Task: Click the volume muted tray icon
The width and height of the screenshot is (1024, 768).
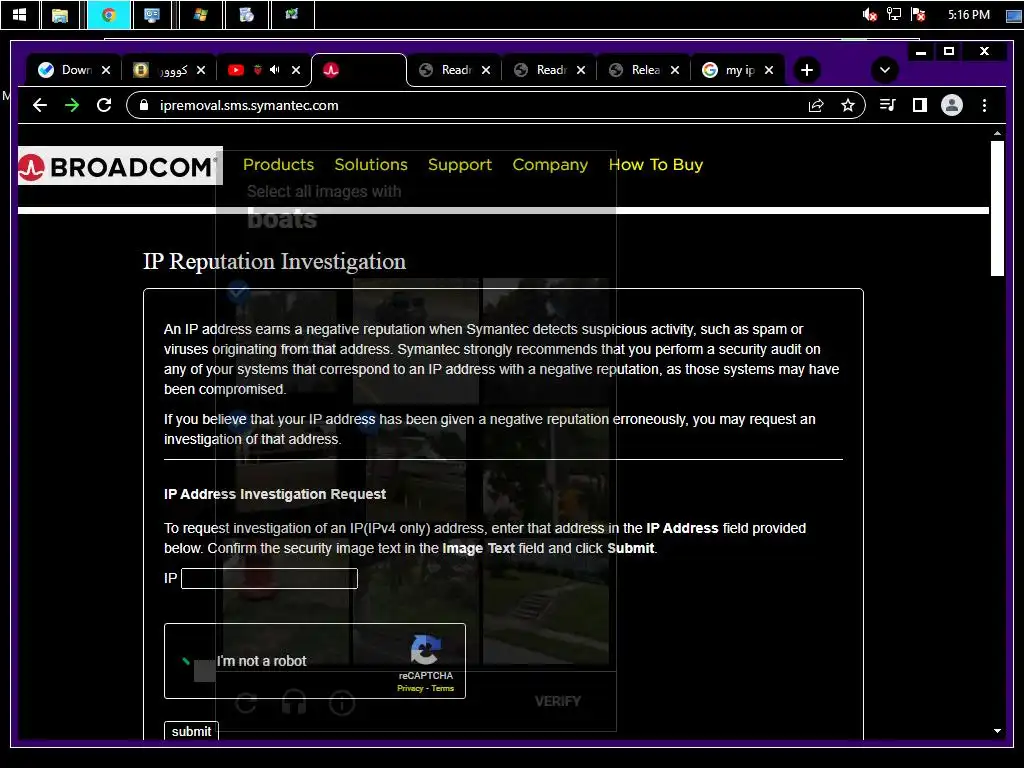Action: click(870, 14)
